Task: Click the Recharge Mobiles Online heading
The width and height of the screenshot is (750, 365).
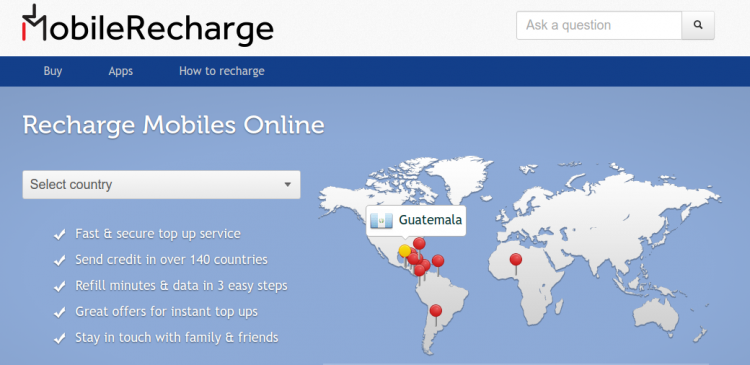Action: coord(174,125)
